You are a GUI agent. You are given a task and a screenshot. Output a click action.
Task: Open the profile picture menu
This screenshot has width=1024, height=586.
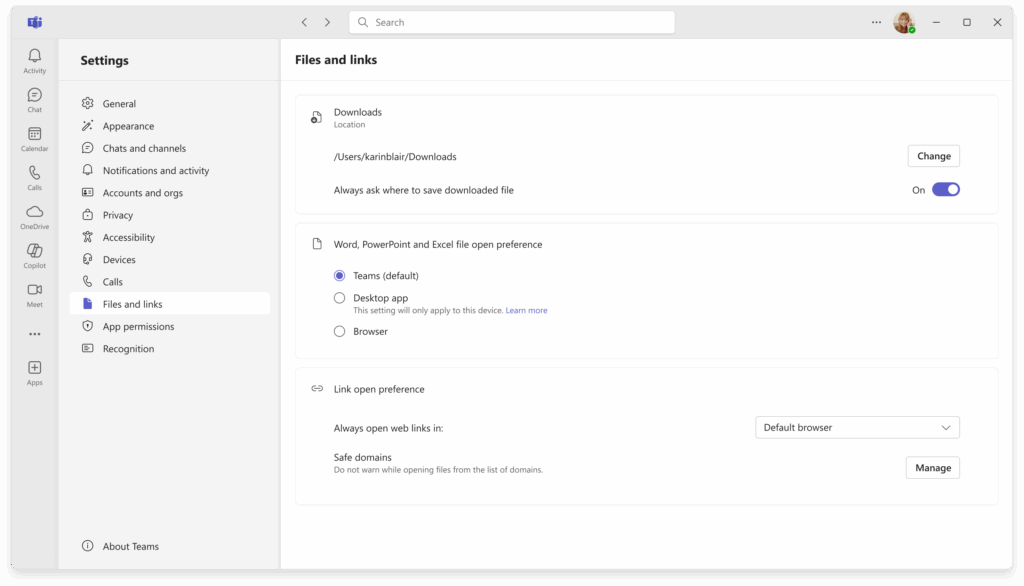tap(904, 22)
